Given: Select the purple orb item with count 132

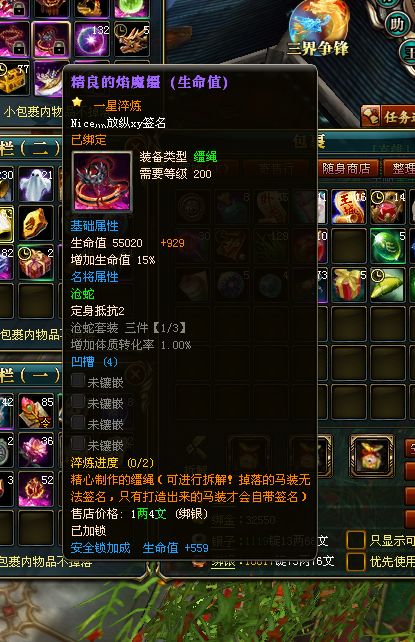Looking at the screenshot, I should click(x=92, y=39).
